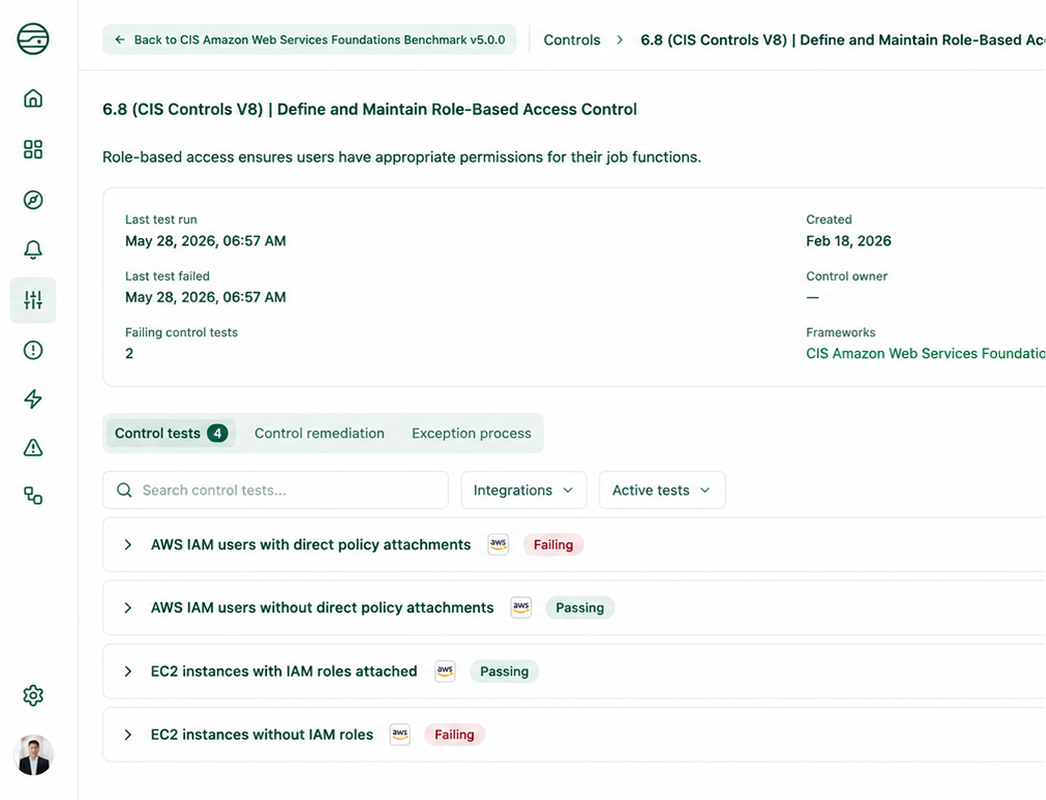Open settings gear icon in sidebar
This screenshot has height=800, width=1046.
pyautogui.click(x=33, y=695)
